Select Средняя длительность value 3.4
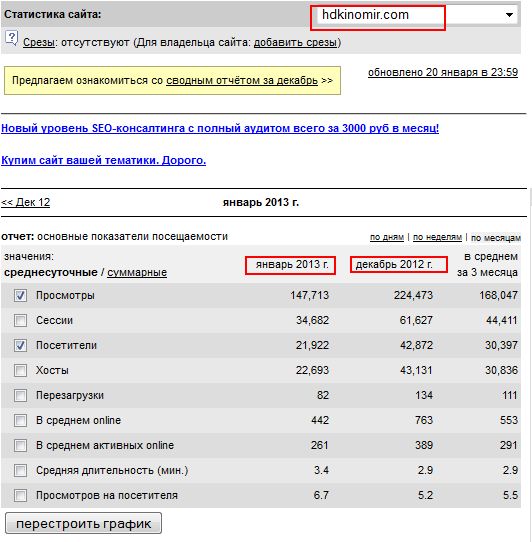This screenshot has height=542, width=532. click(x=321, y=470)
